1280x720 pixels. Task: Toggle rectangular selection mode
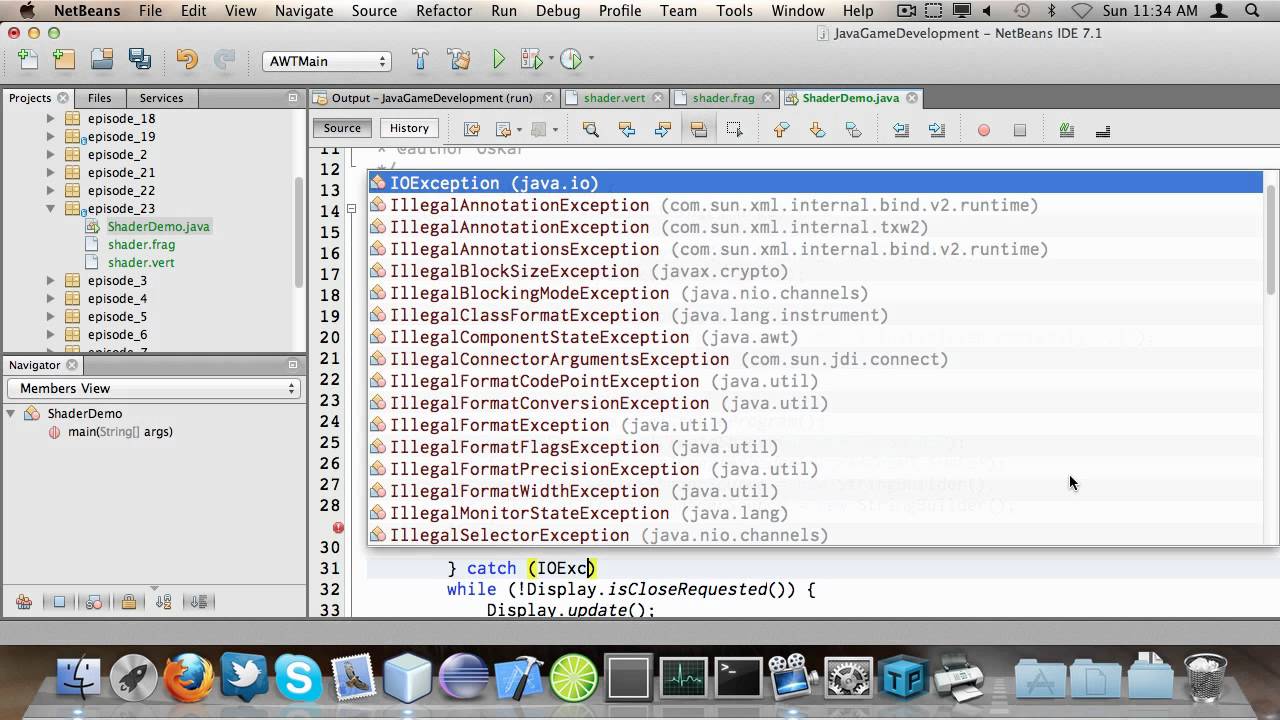[734, 130]
